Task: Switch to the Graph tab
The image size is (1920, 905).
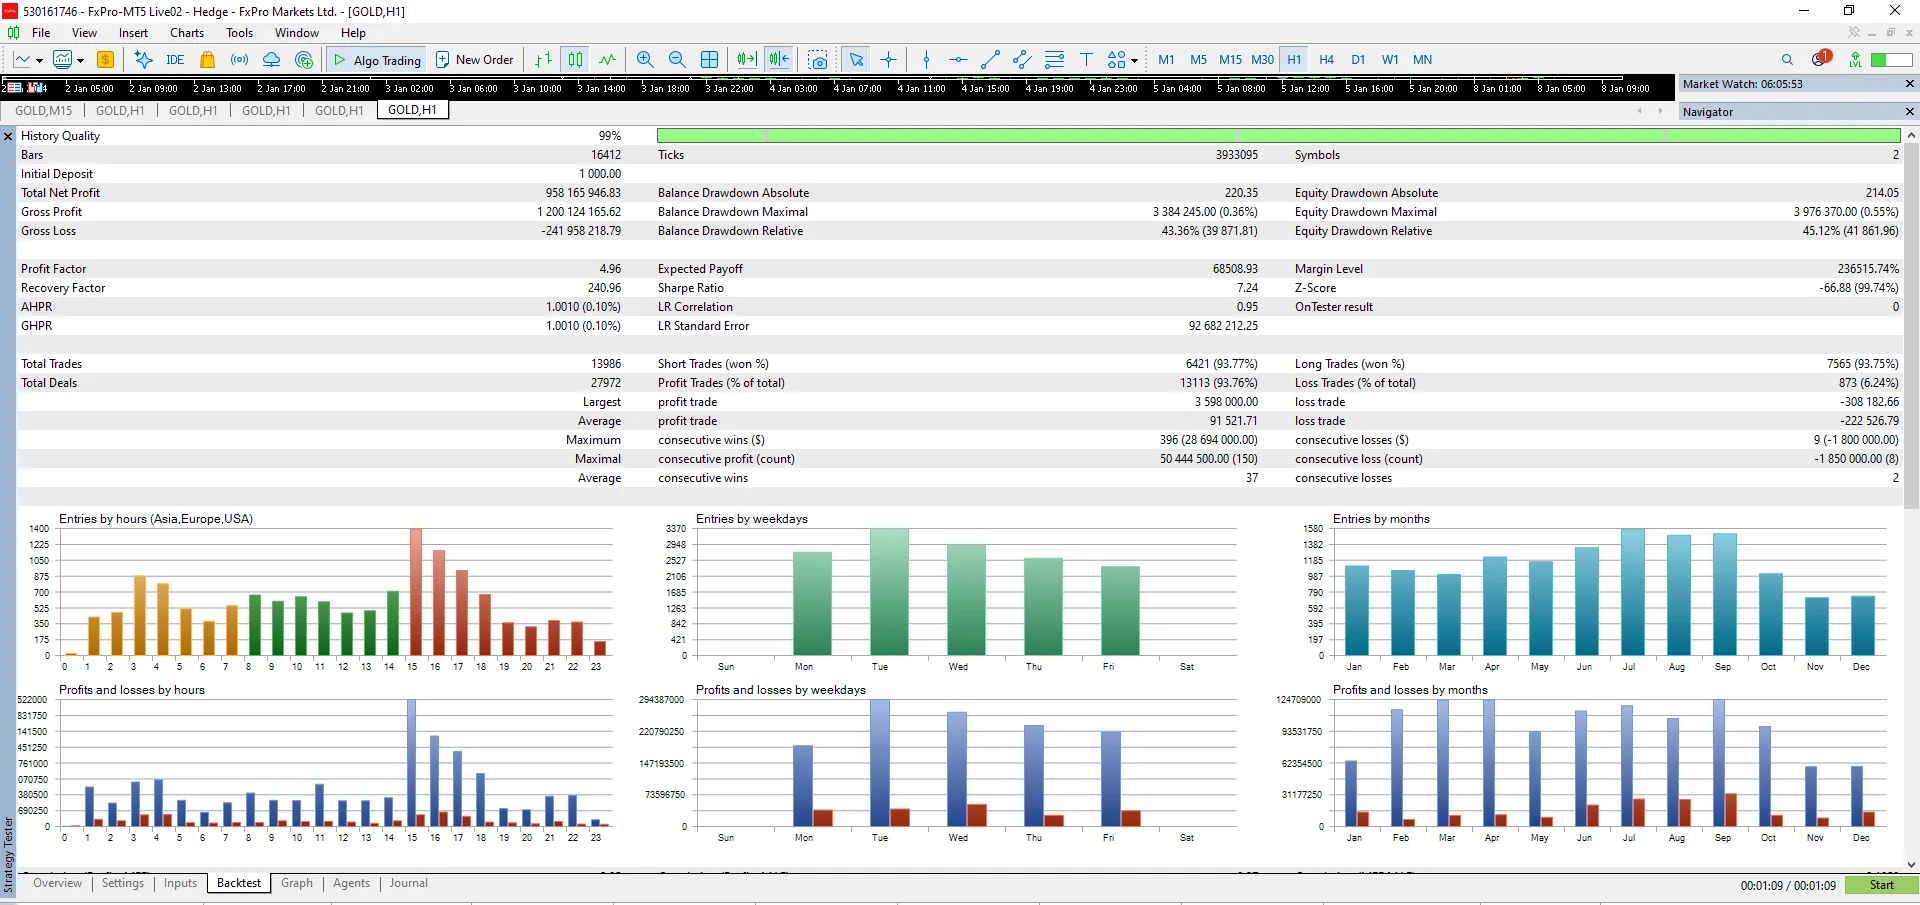Action: point(297,883)
